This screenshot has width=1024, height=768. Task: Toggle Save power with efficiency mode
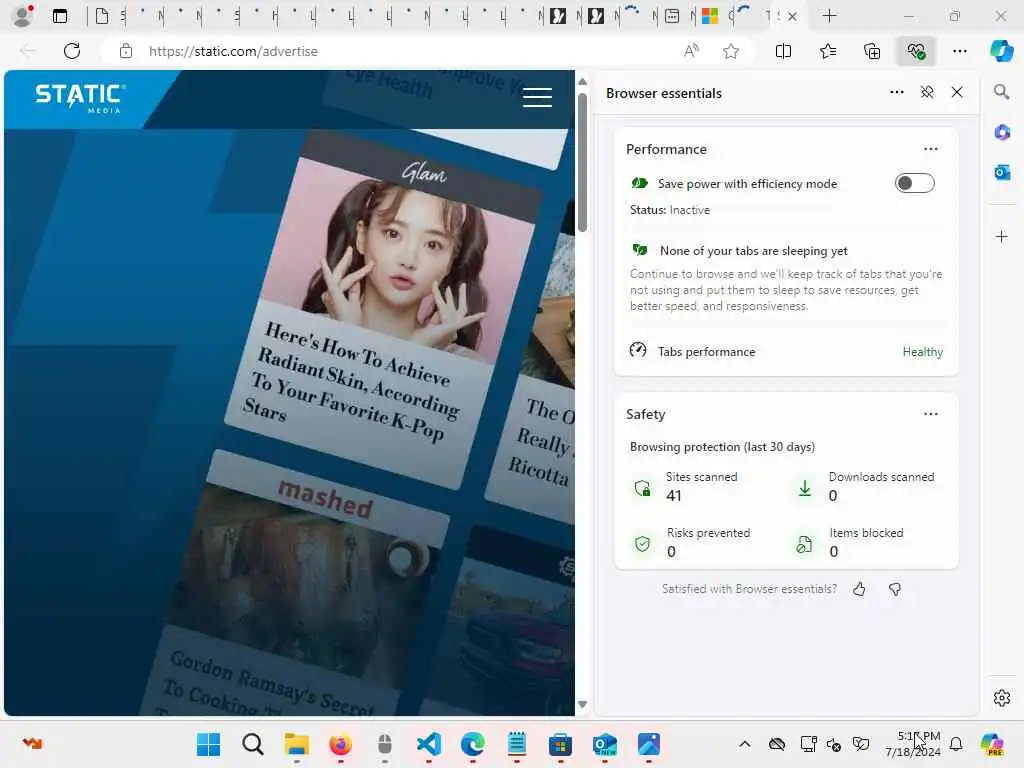914,184
